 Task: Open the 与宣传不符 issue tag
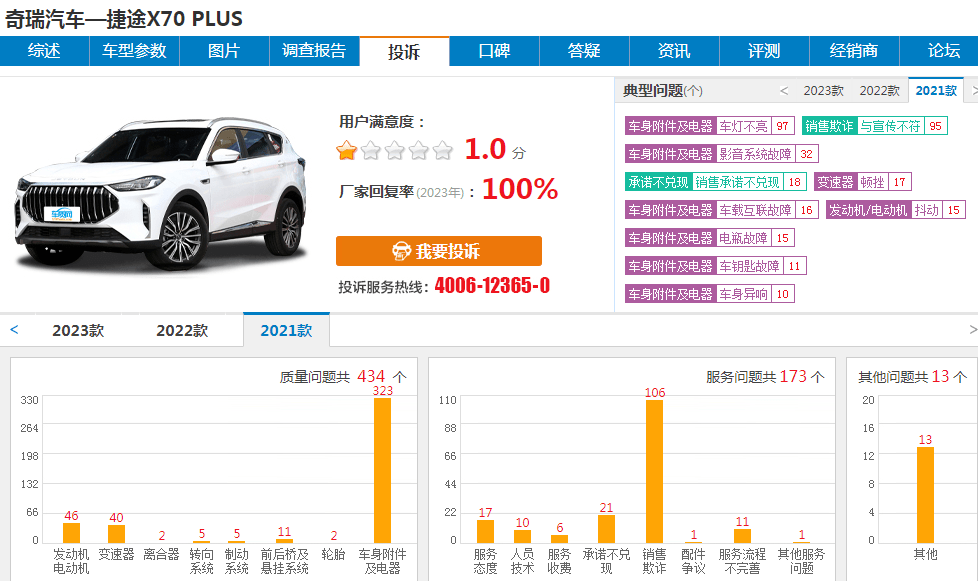[874, 126]
